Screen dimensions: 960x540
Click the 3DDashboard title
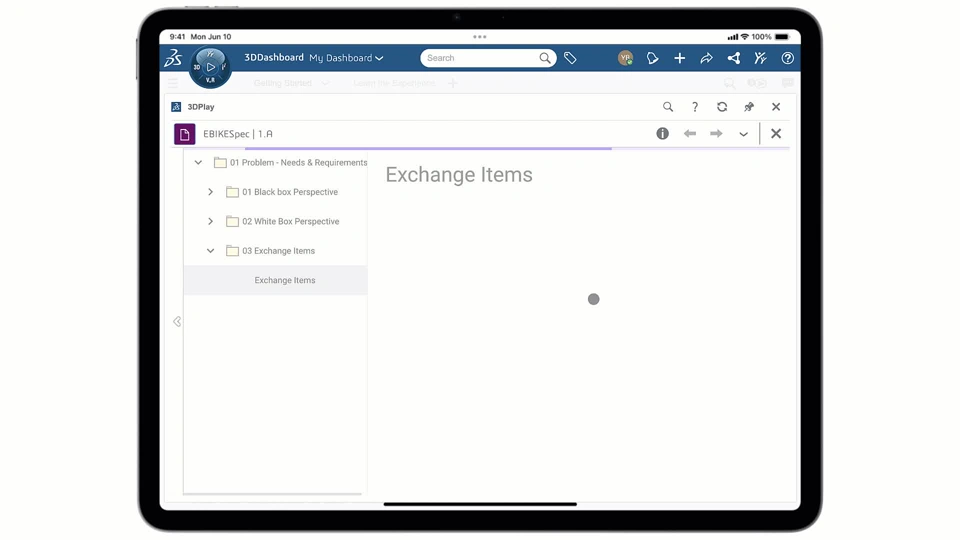tap(274, 58)
